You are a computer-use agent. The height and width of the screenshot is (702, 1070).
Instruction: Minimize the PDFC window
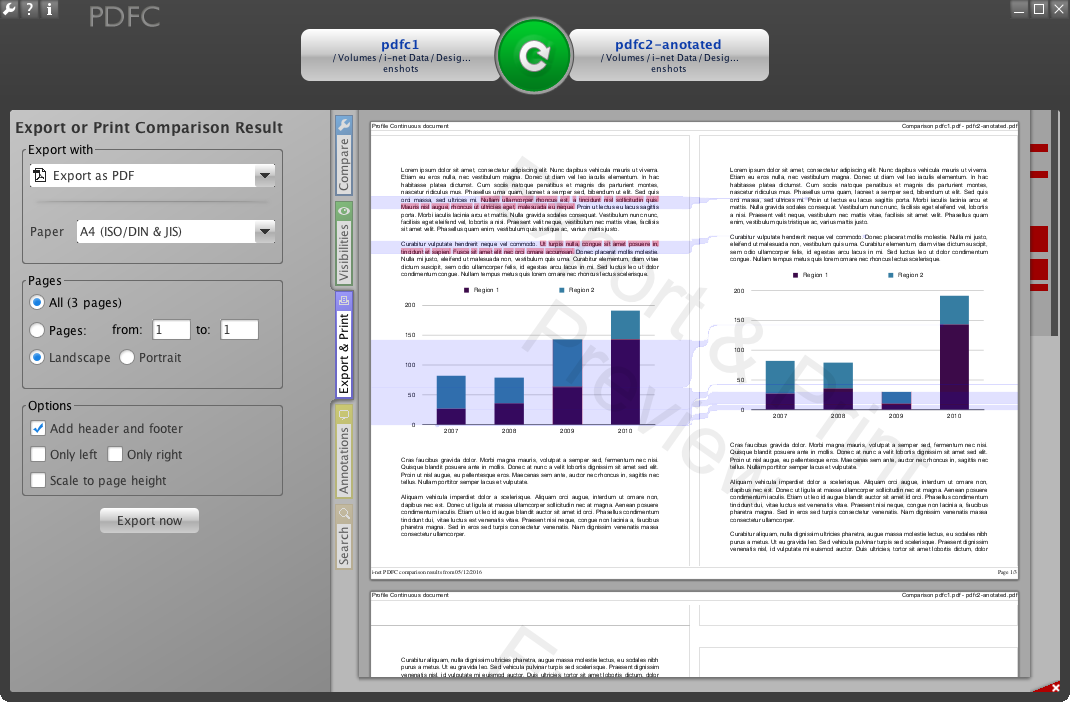click(x=1019, y=9)
